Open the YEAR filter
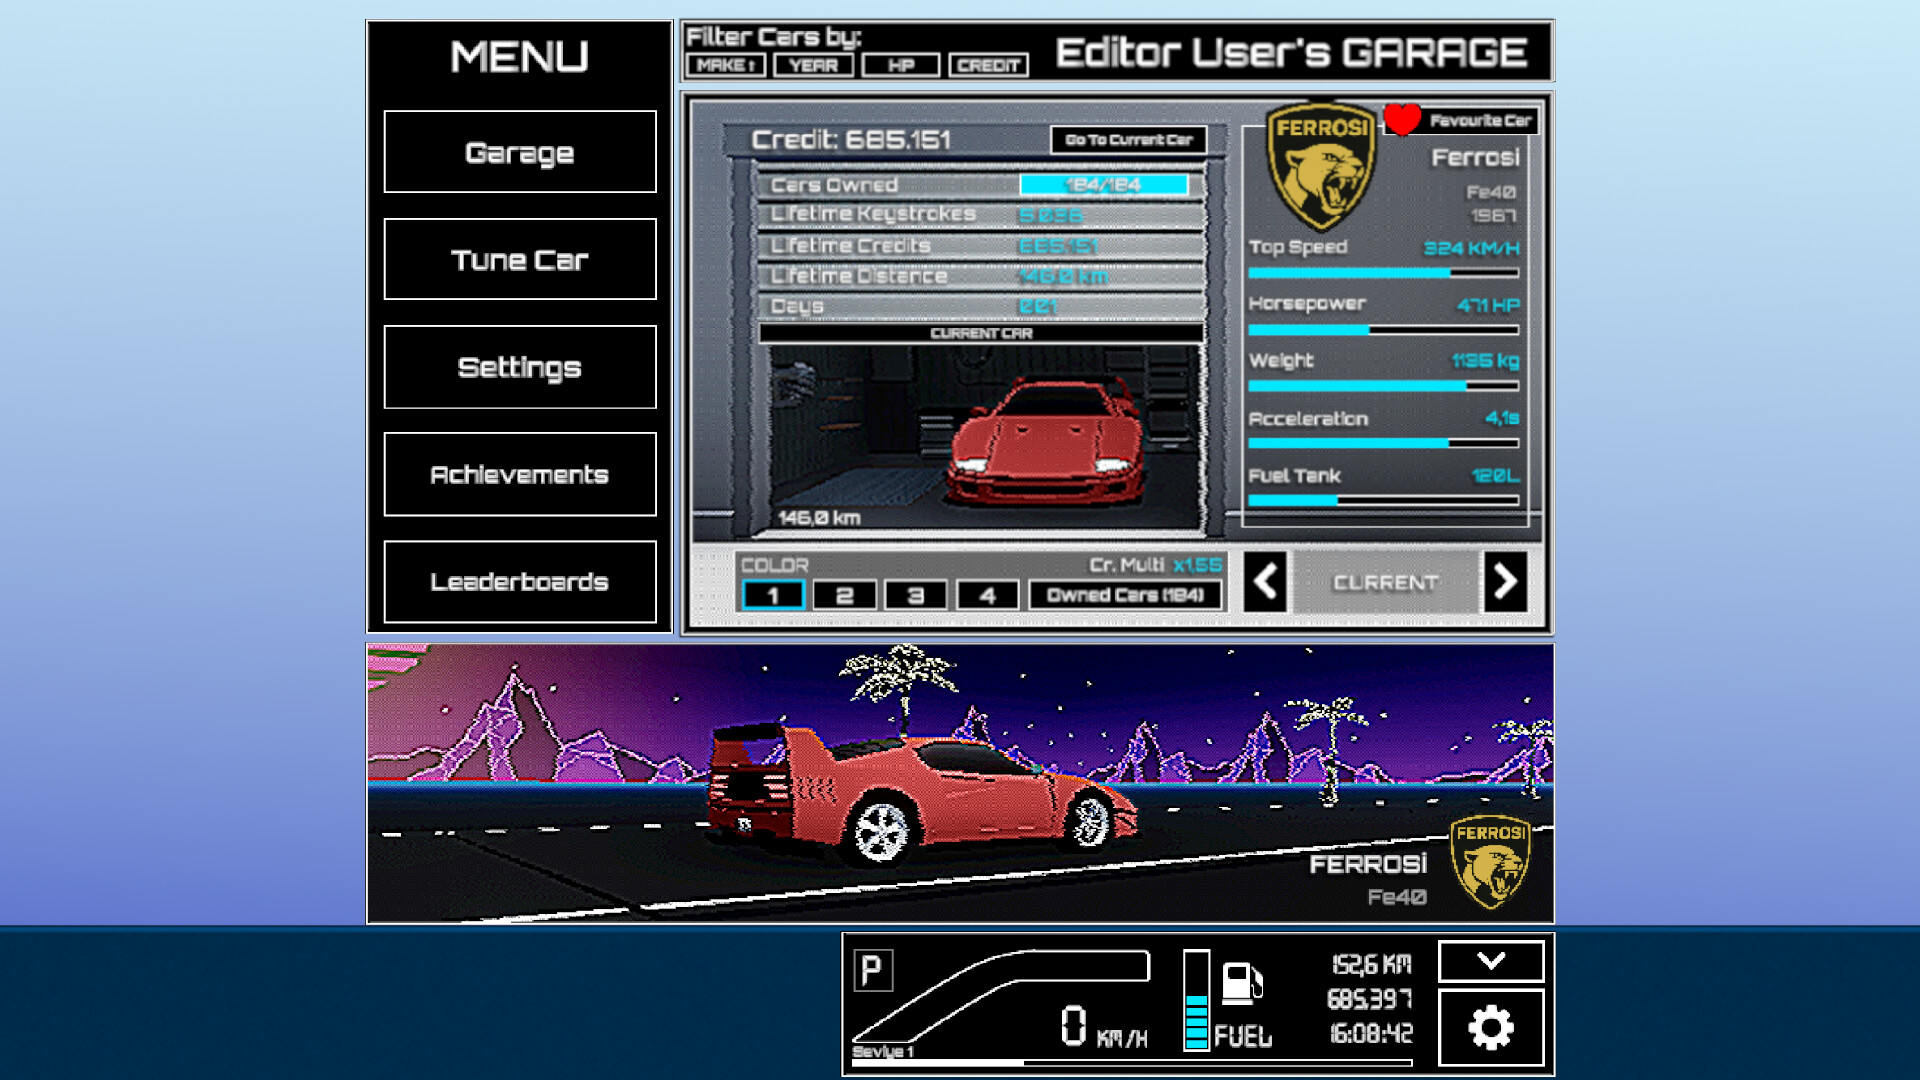 pos(812,65)
